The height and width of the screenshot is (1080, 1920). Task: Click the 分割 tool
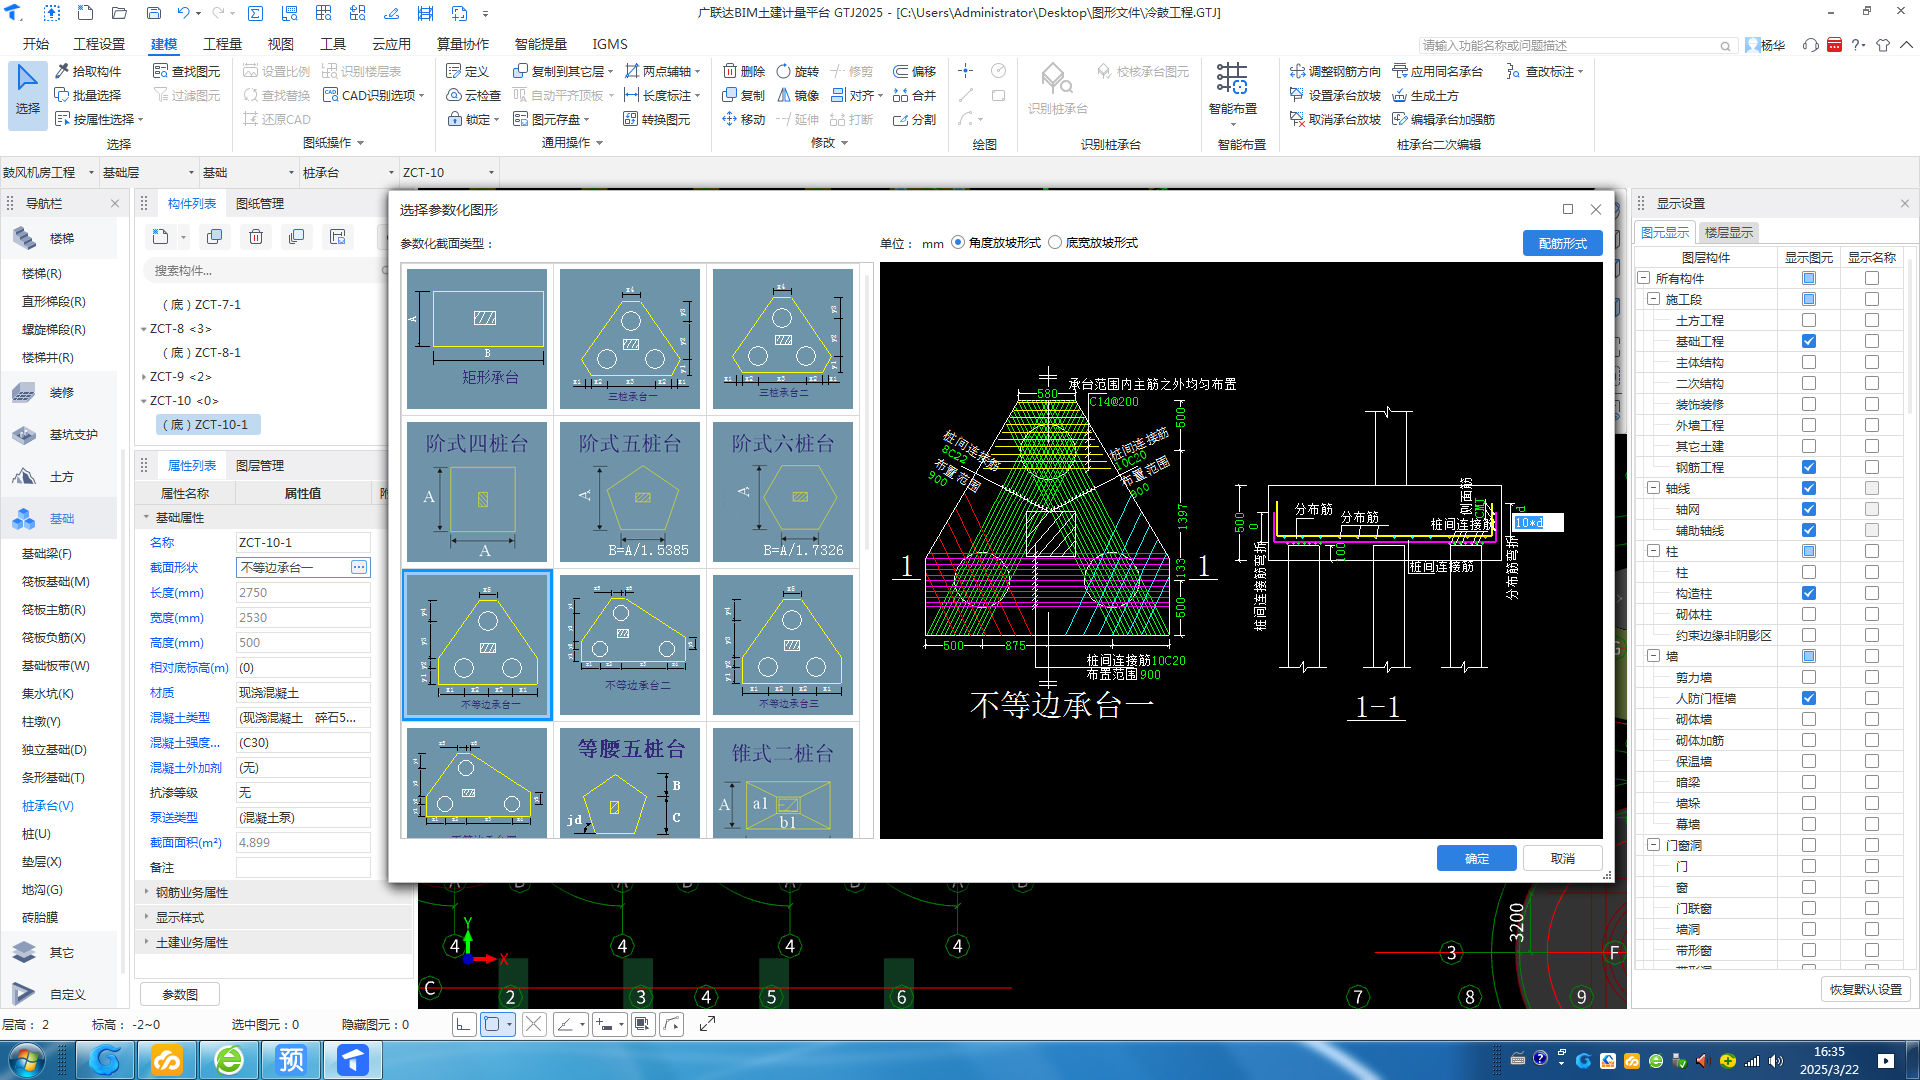pyautogui.click(x=915, y=119)
